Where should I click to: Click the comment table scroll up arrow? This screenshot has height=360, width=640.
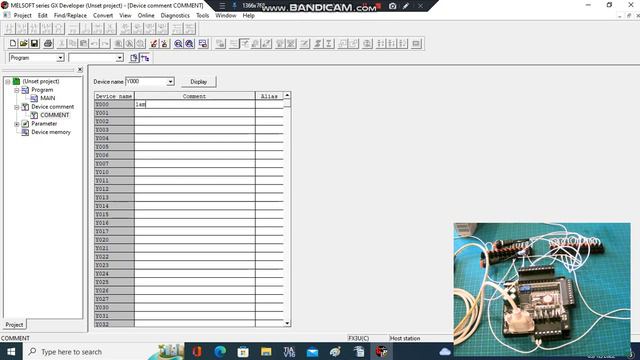(287, 95)
